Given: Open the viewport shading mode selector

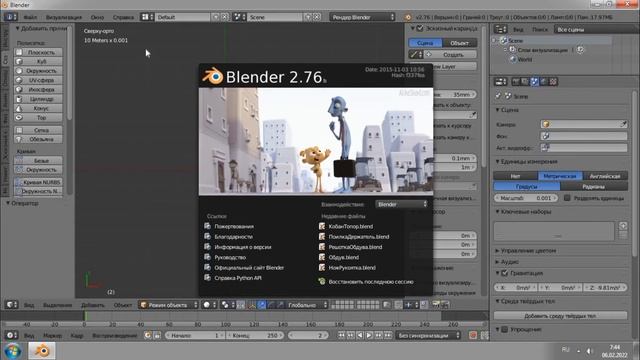Looking at the screenshot, I should [209, 304].
